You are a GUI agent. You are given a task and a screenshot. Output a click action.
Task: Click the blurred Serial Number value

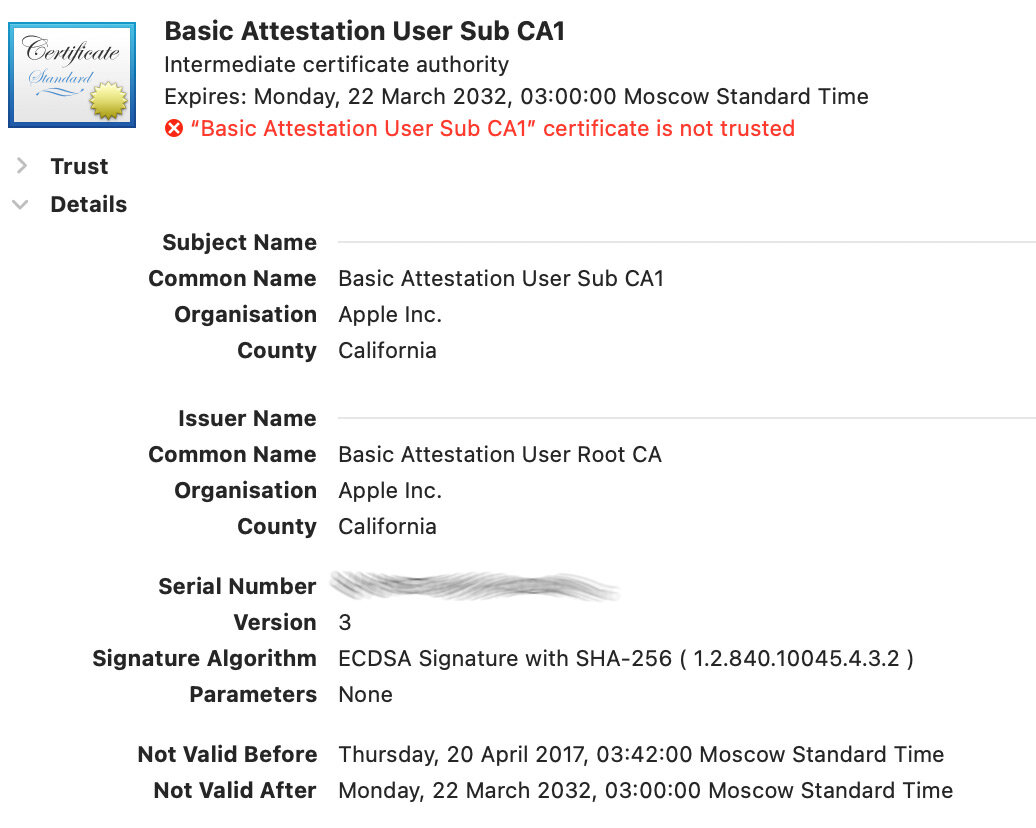pyautogui.click(x=475, y=586)
